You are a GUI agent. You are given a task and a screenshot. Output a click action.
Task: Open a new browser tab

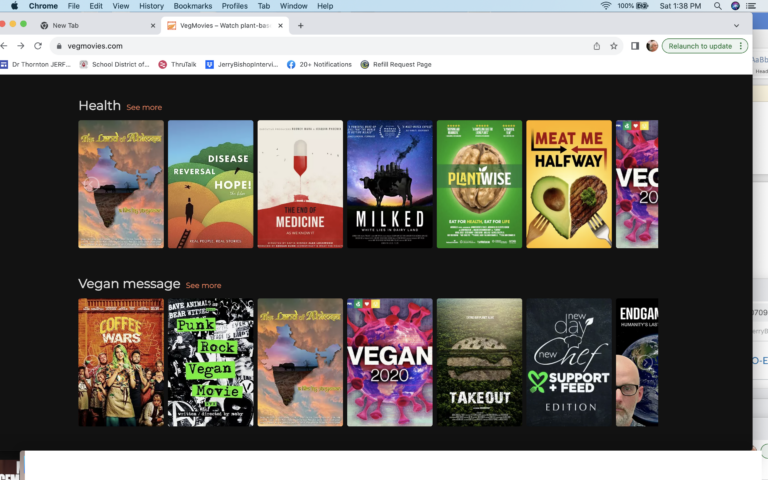pyautogui.click(x=301, y=25)
